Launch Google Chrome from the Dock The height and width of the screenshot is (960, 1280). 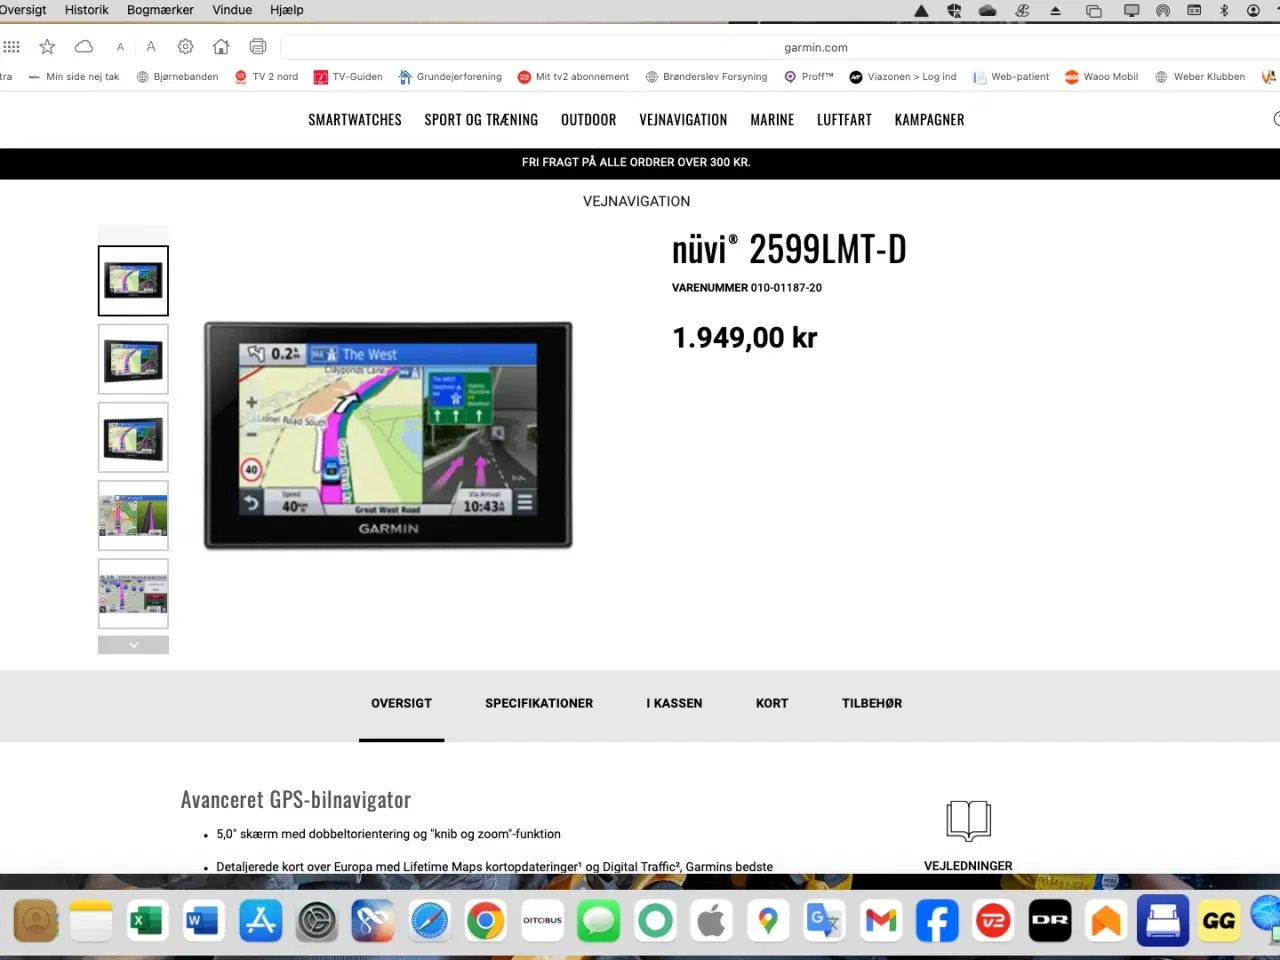[x=486, y=920]
